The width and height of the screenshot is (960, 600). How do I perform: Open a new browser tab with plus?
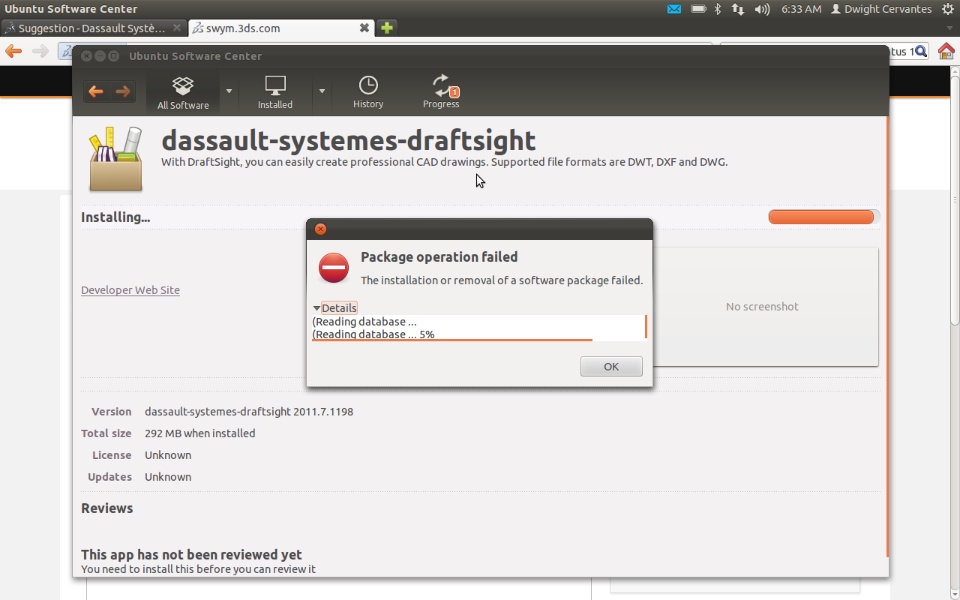[386, 28]
